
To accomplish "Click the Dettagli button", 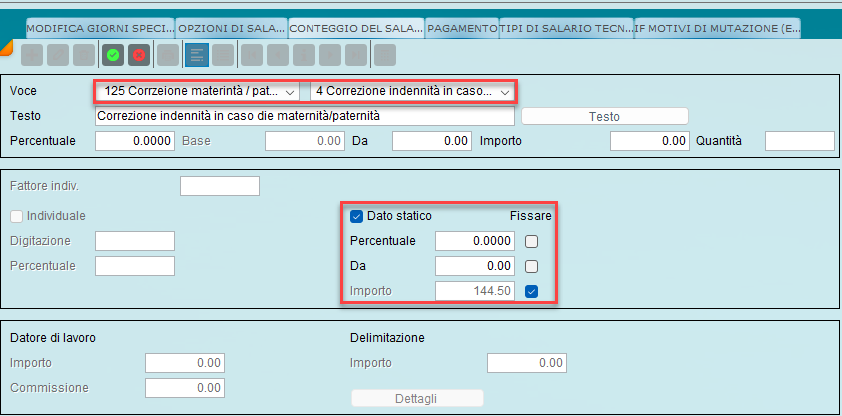I will [417, 398].
